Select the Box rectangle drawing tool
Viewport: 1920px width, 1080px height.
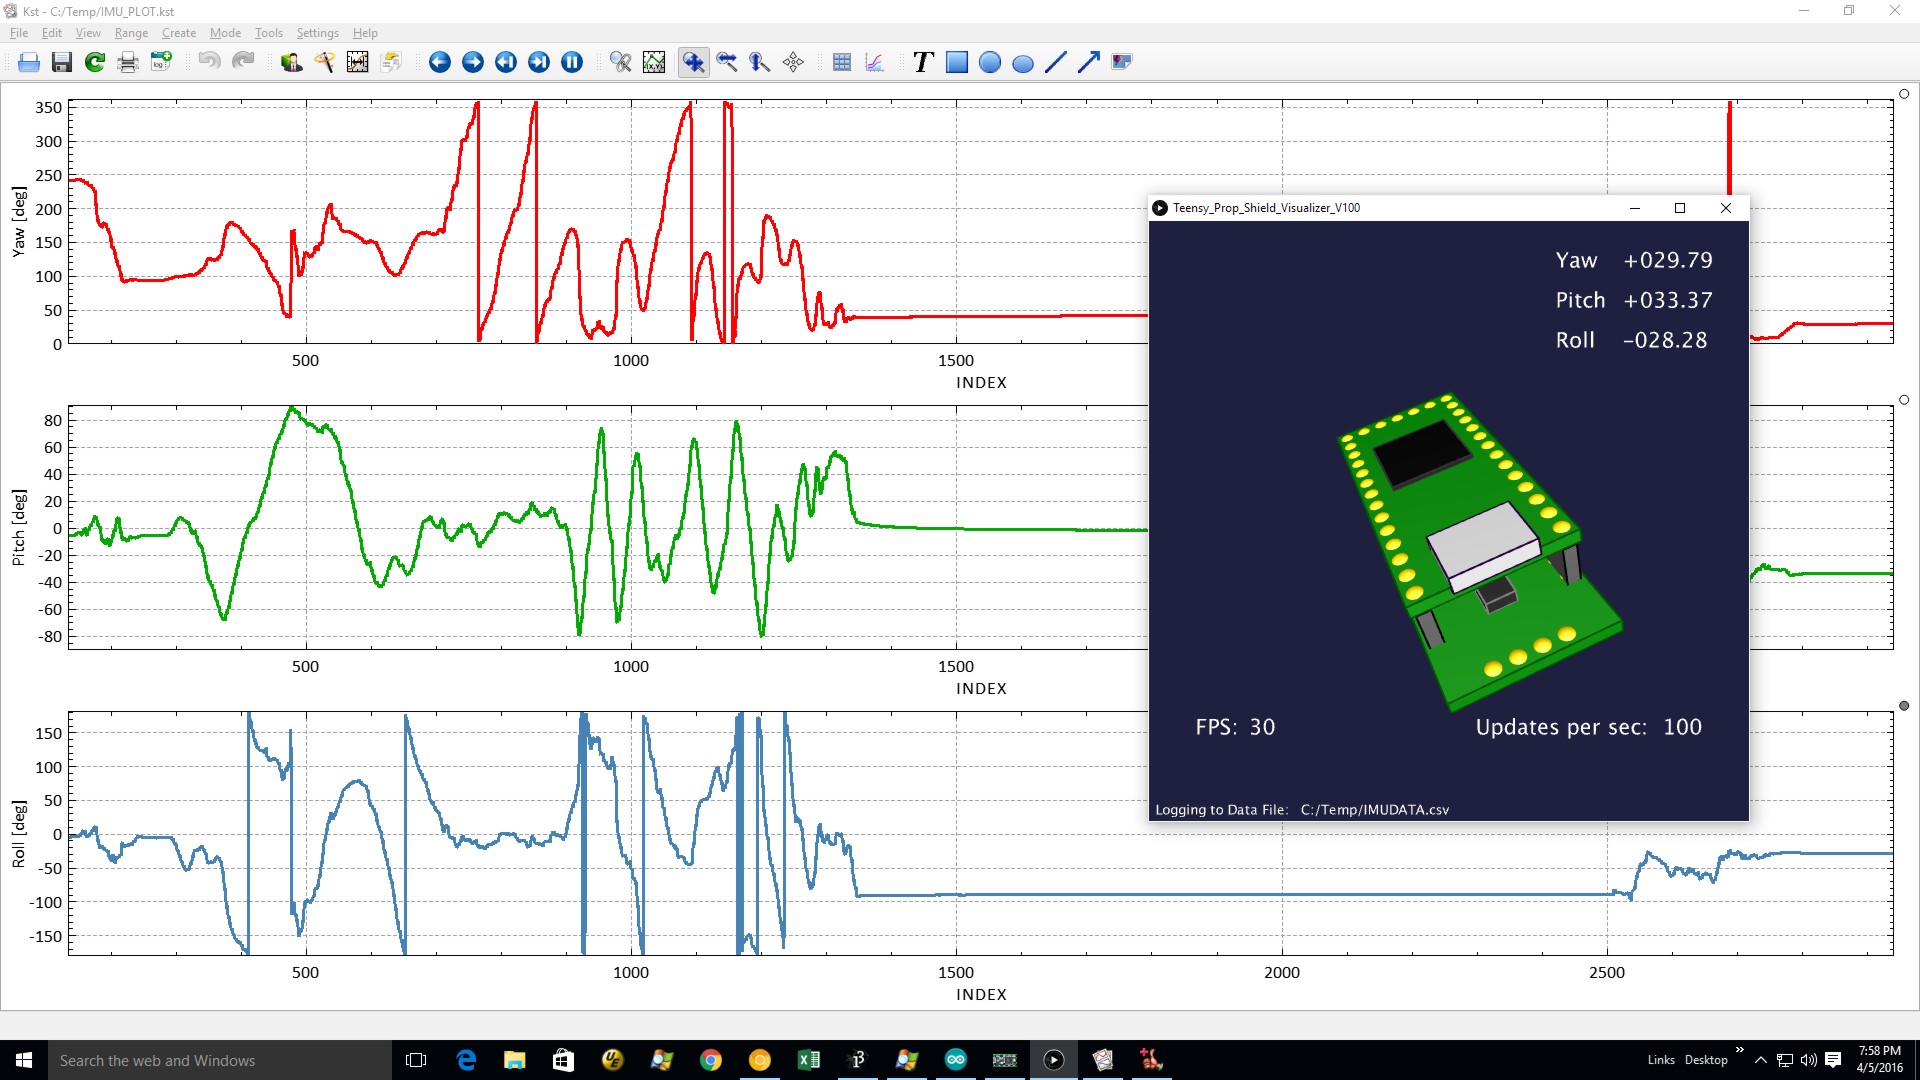click(957, 62)
